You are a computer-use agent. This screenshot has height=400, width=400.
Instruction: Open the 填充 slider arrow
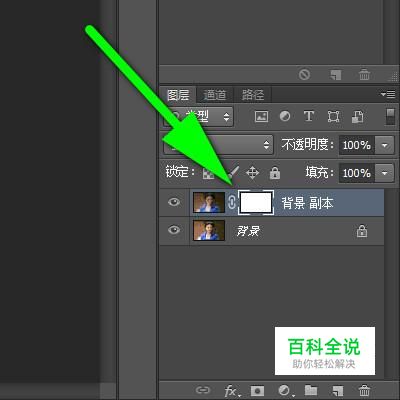[x=385, y=173]
